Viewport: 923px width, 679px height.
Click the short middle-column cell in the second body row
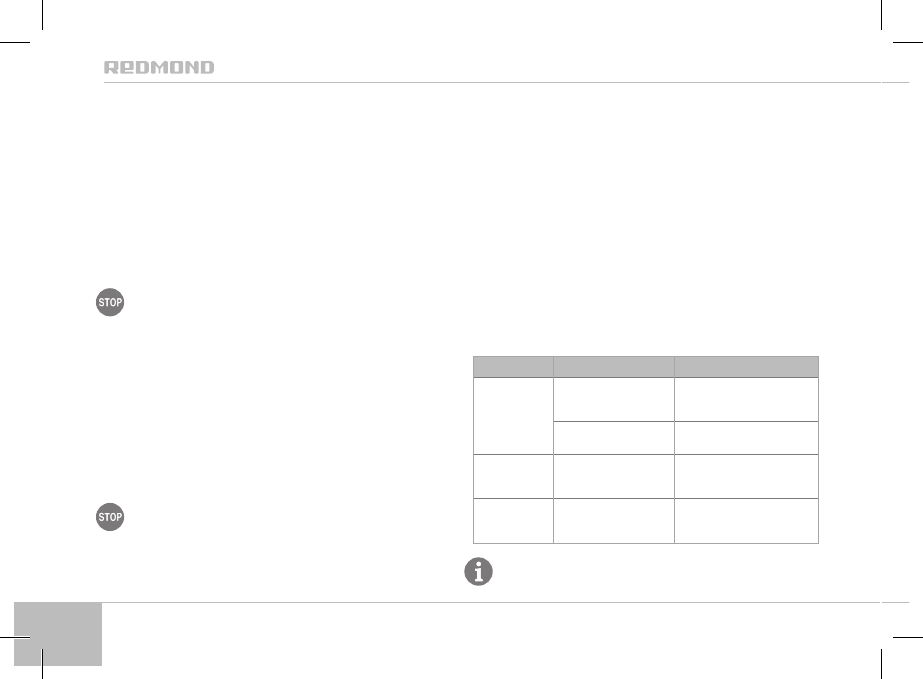tap(615, 437)
